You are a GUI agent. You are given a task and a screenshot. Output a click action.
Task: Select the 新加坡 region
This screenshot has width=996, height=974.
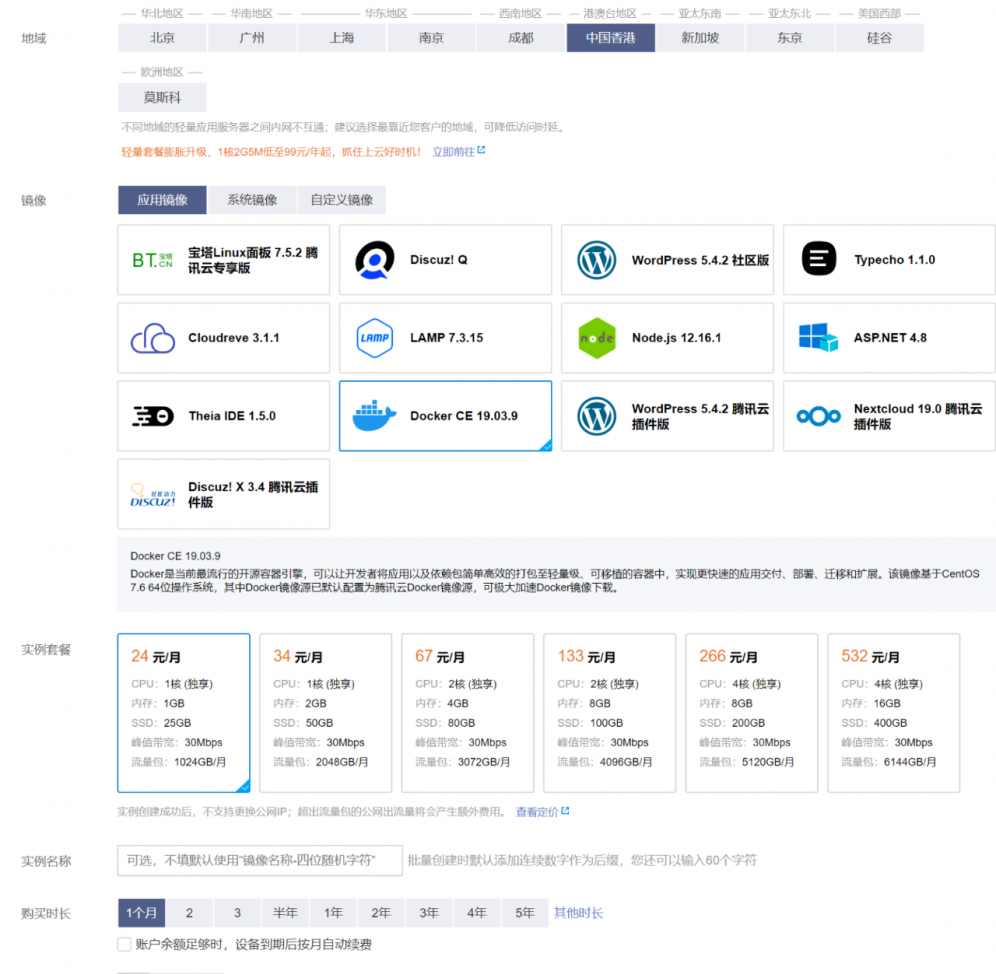click(700, 38)
